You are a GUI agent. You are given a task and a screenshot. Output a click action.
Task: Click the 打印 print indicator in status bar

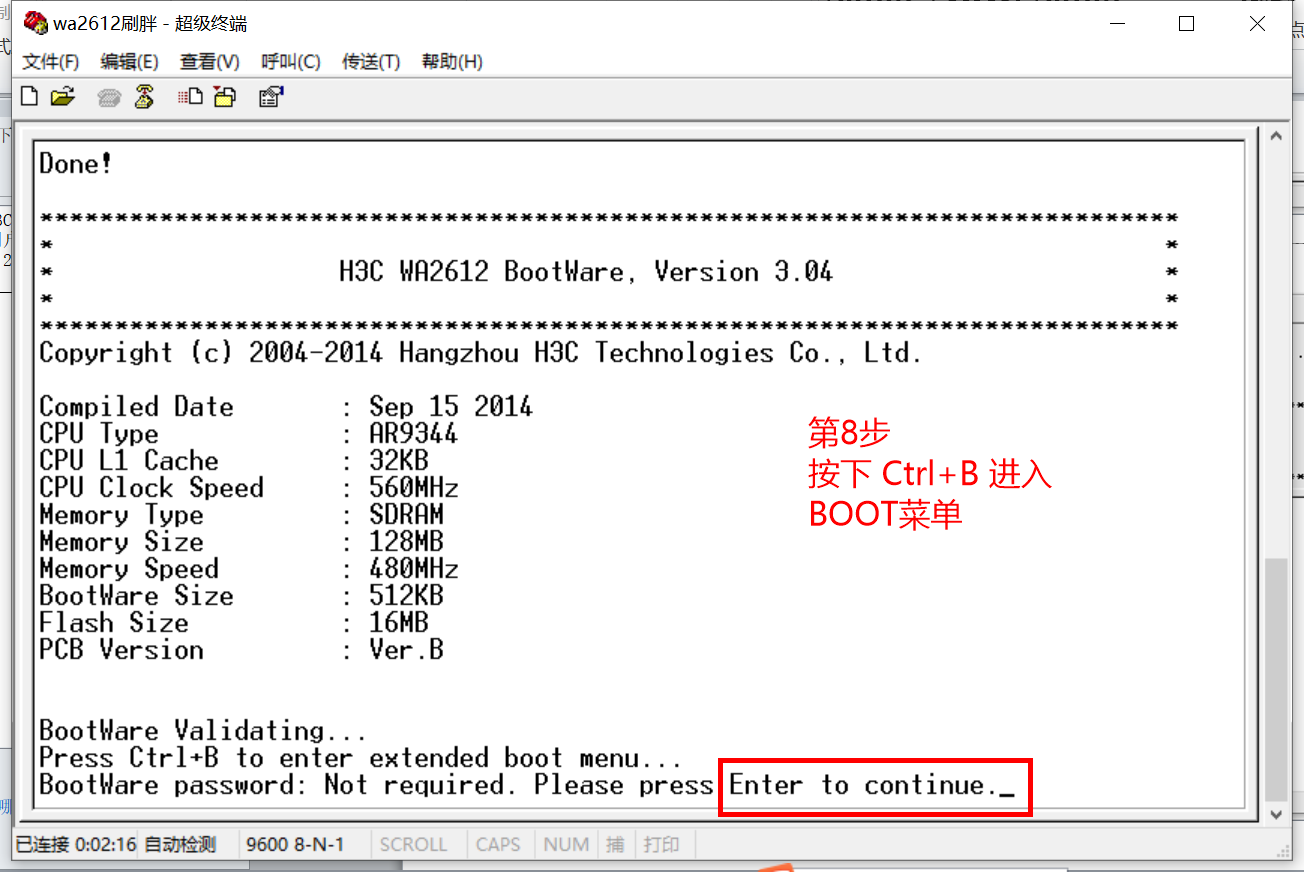pos(660,845)
